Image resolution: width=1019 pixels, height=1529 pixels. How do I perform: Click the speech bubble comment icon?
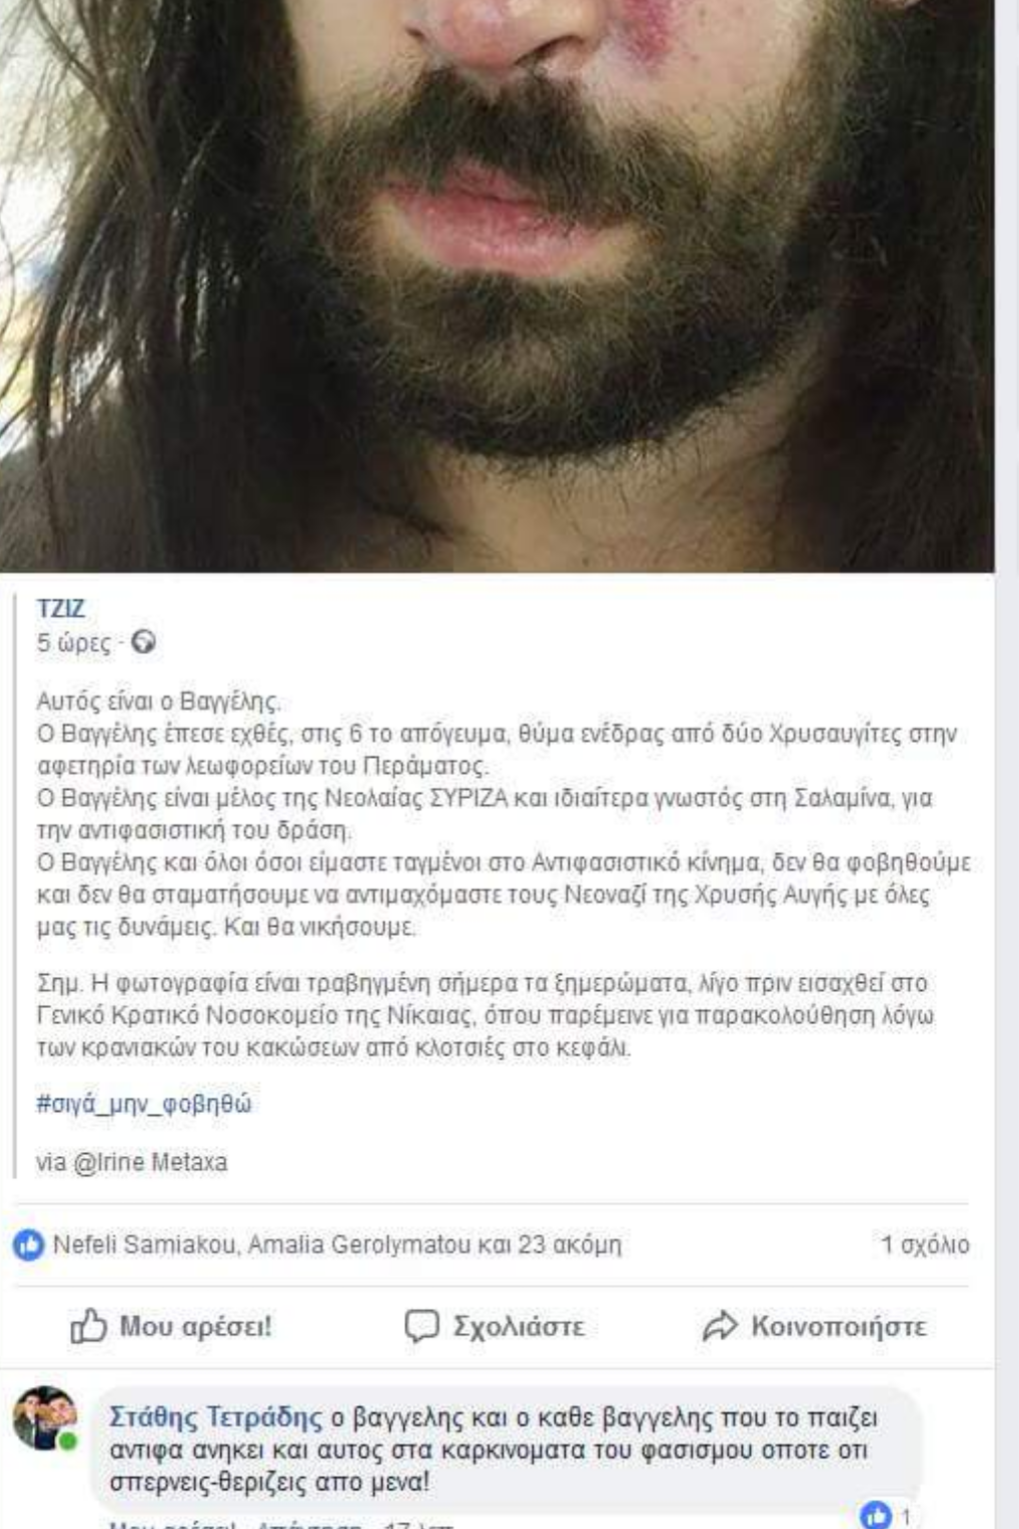pos(421,1326)
